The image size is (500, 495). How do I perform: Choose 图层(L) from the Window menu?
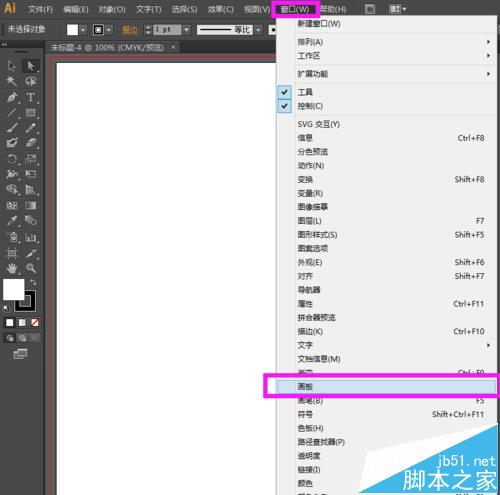387,221
